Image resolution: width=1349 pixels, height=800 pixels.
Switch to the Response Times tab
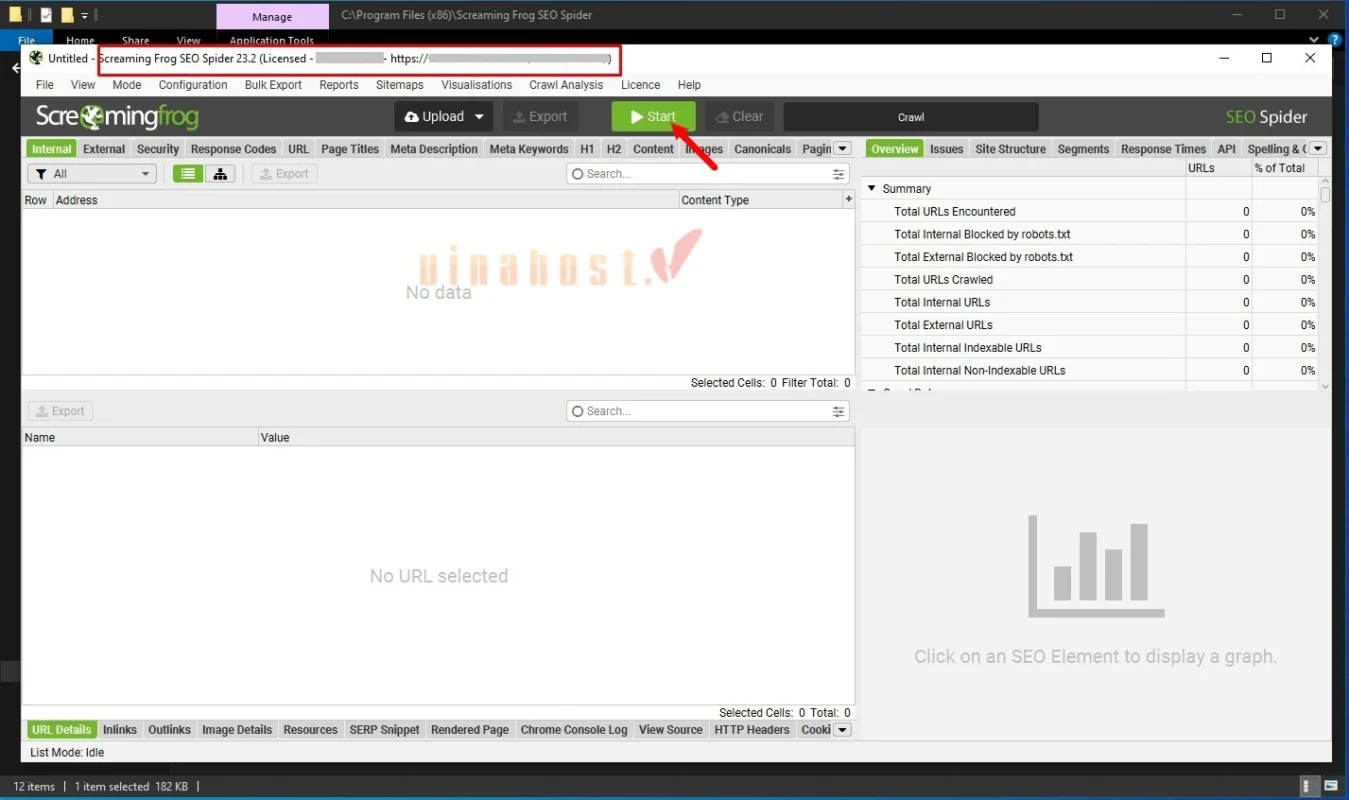tap(1163, 149)
